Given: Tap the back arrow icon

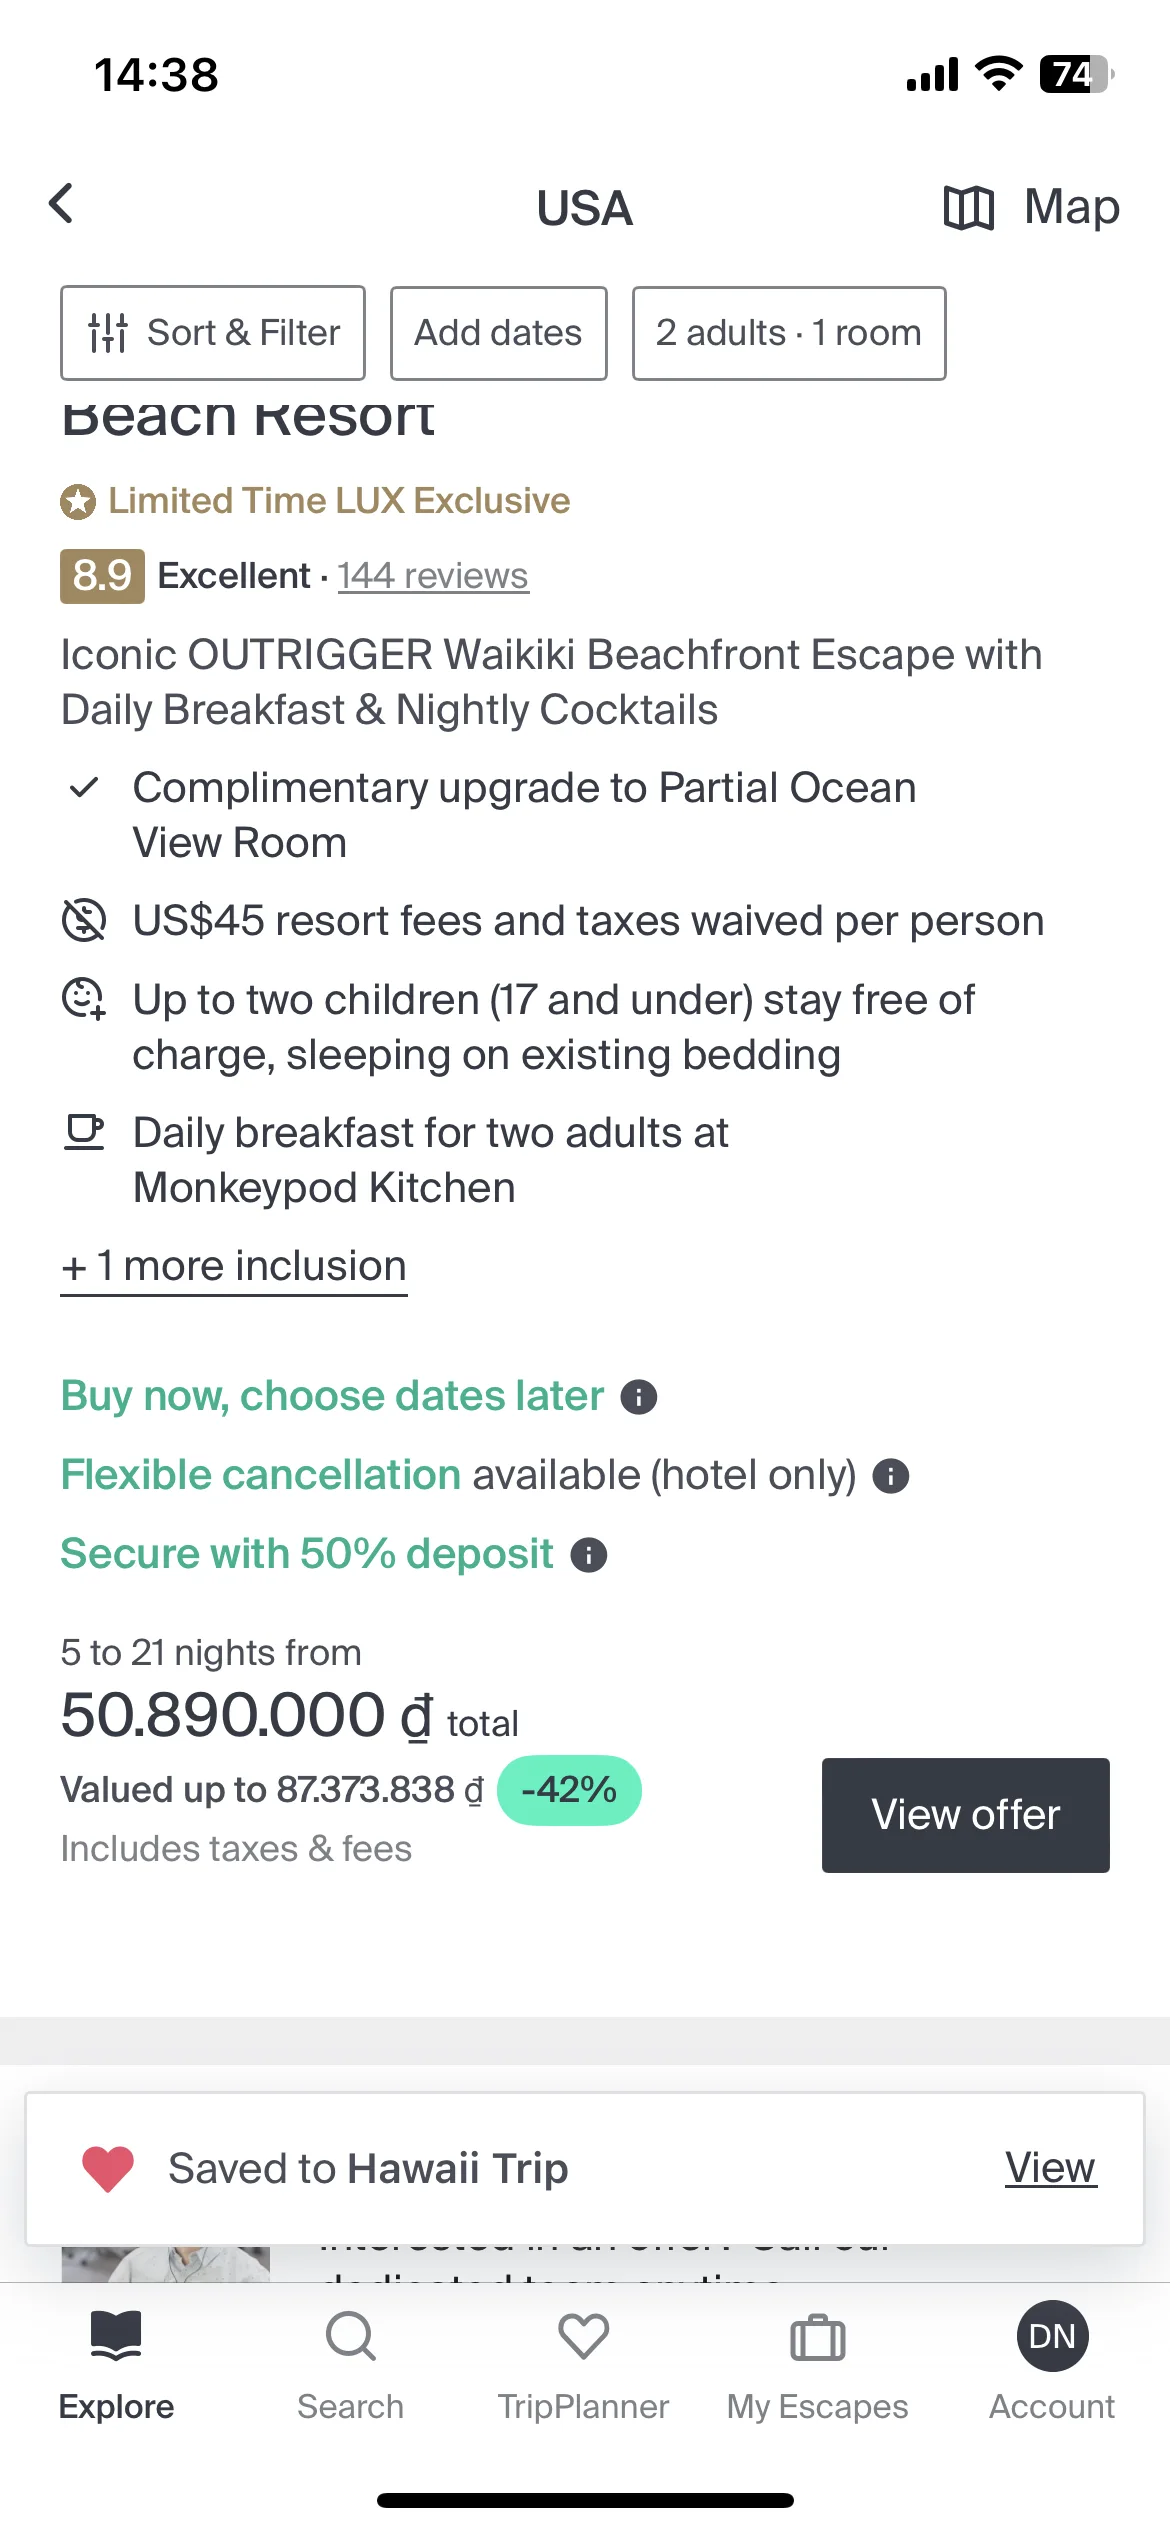Looking at the screenshot, I should [x=62, y=204].
